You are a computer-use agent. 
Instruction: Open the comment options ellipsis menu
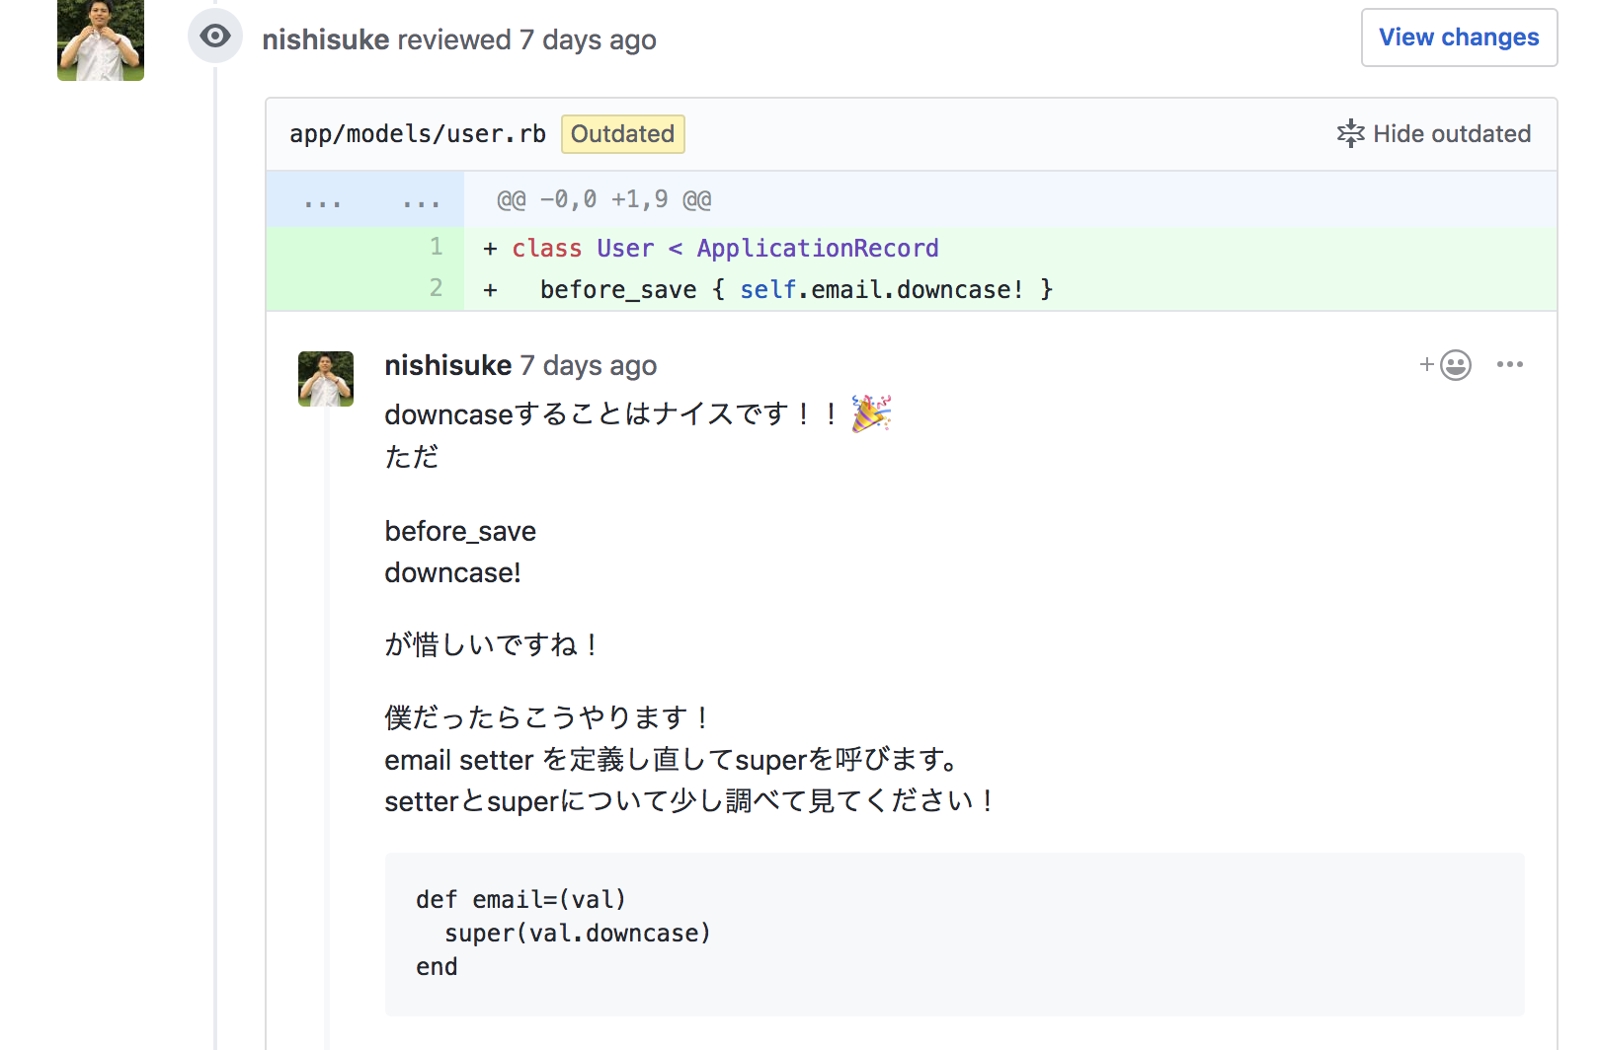pos(1509,364)
